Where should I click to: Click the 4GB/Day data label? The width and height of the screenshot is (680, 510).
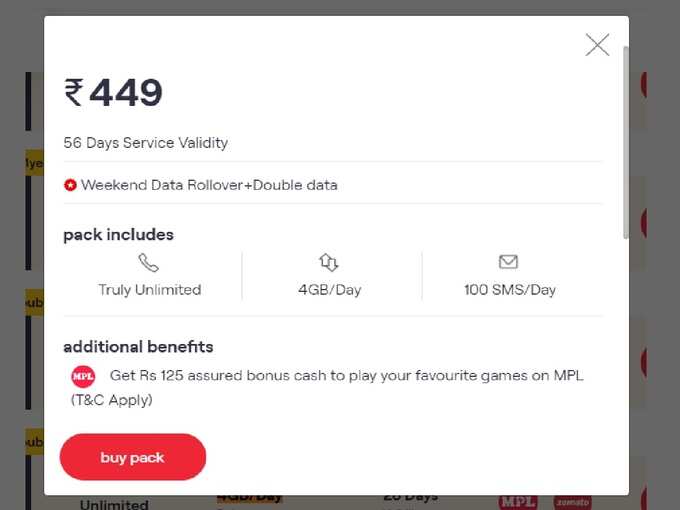coord(330,290)
